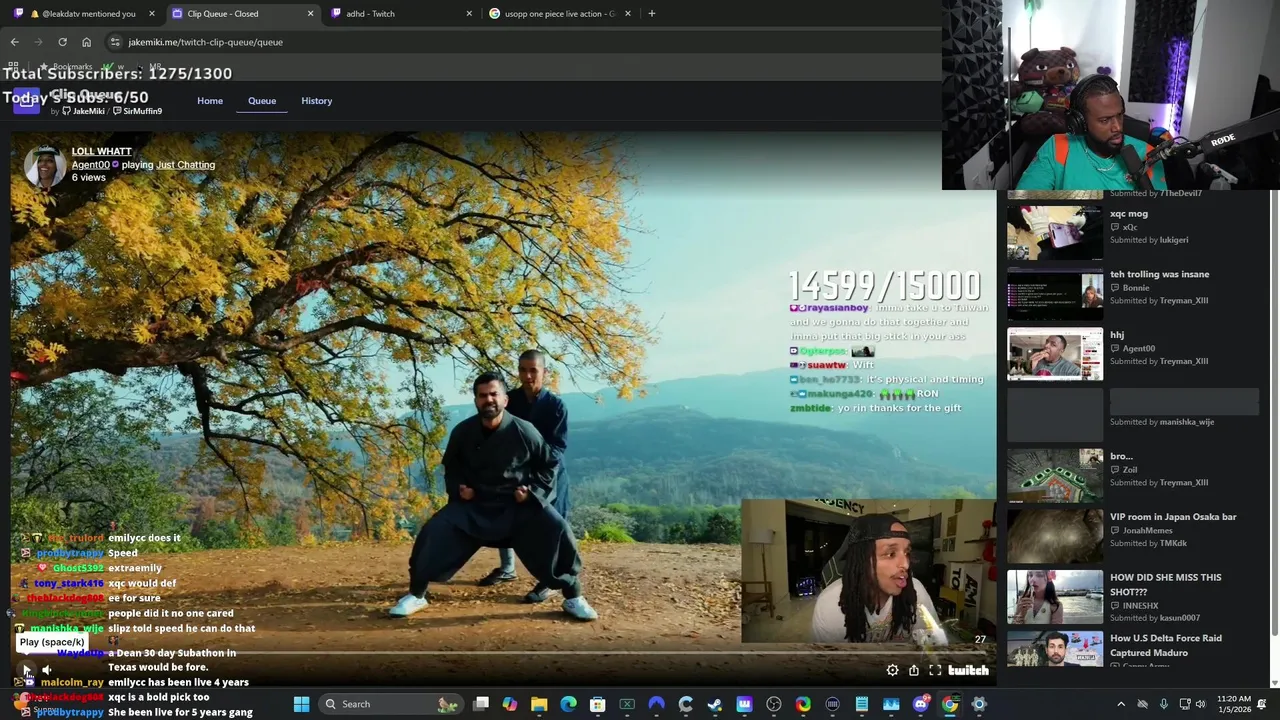Select the Queue navigation tab
The image size is (1280, 720).
pos(262,101)
